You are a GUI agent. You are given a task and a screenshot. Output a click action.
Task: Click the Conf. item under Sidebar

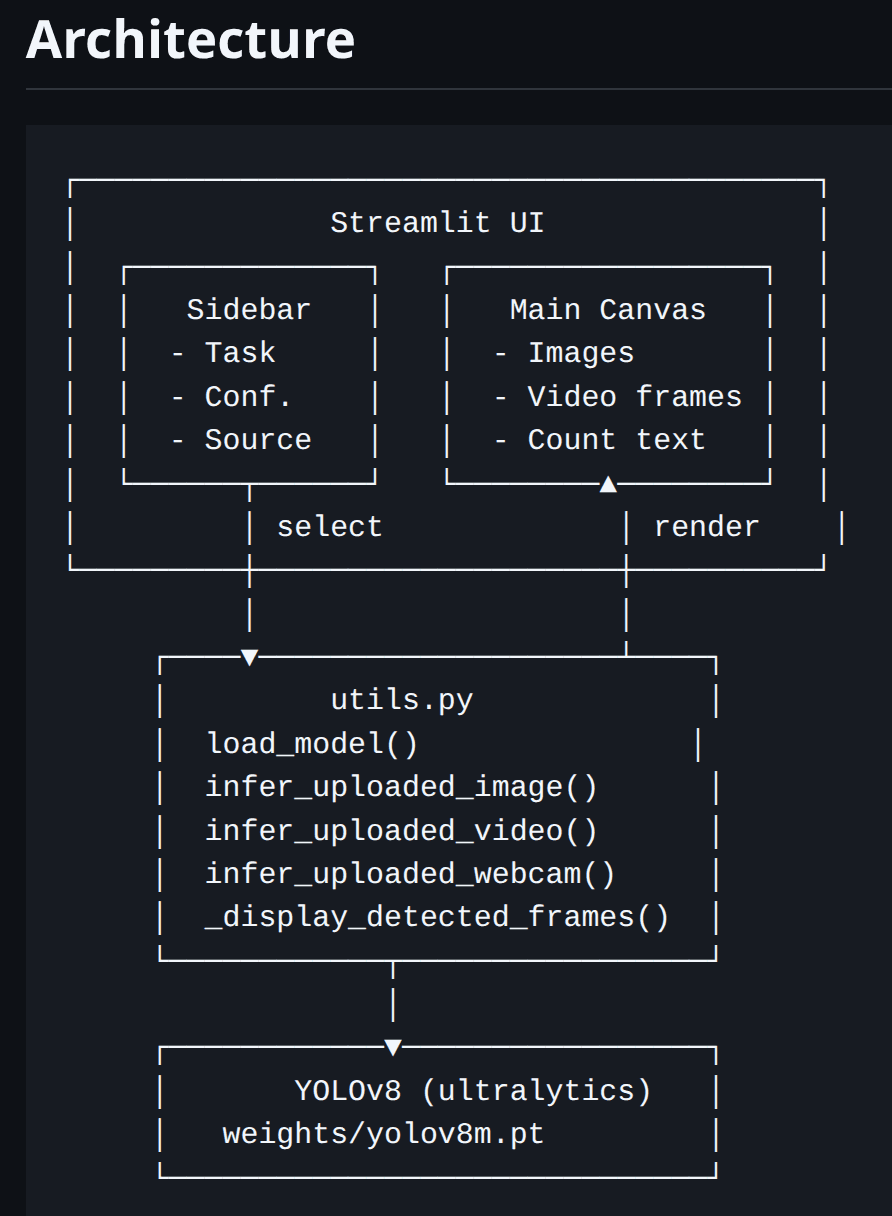point(247,397)
